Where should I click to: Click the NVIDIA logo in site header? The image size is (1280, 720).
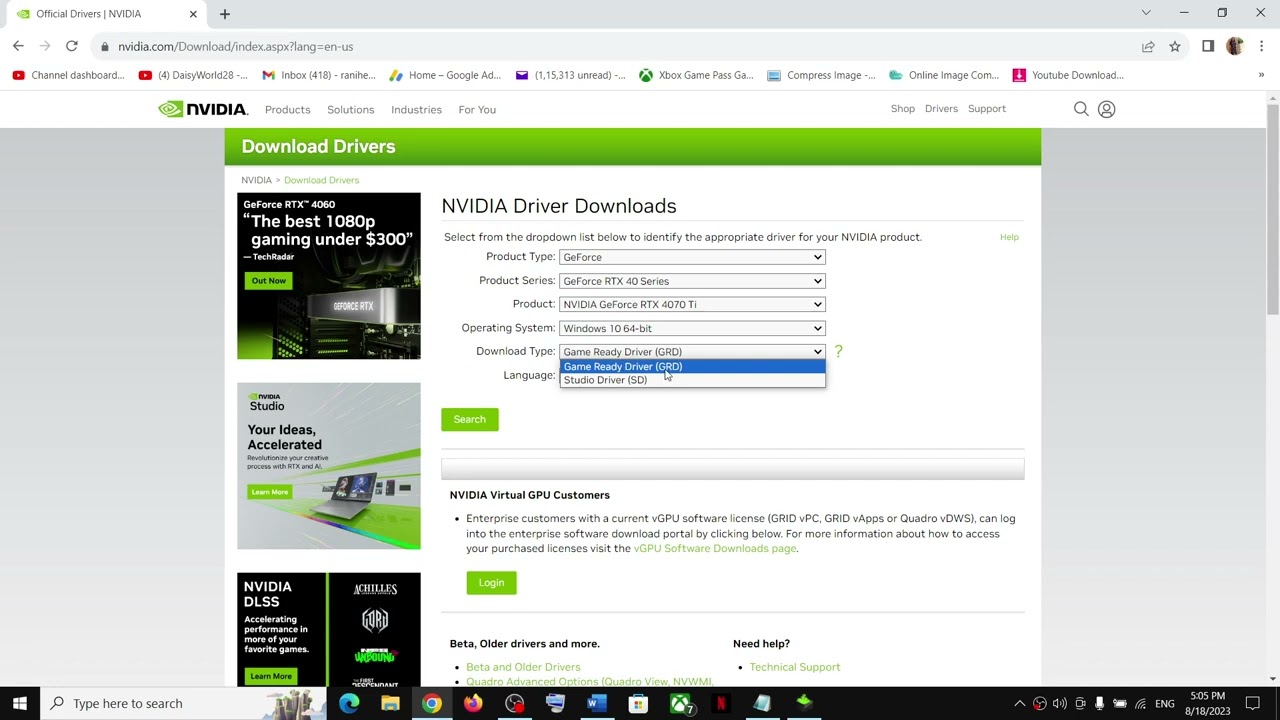click(203, 109)
